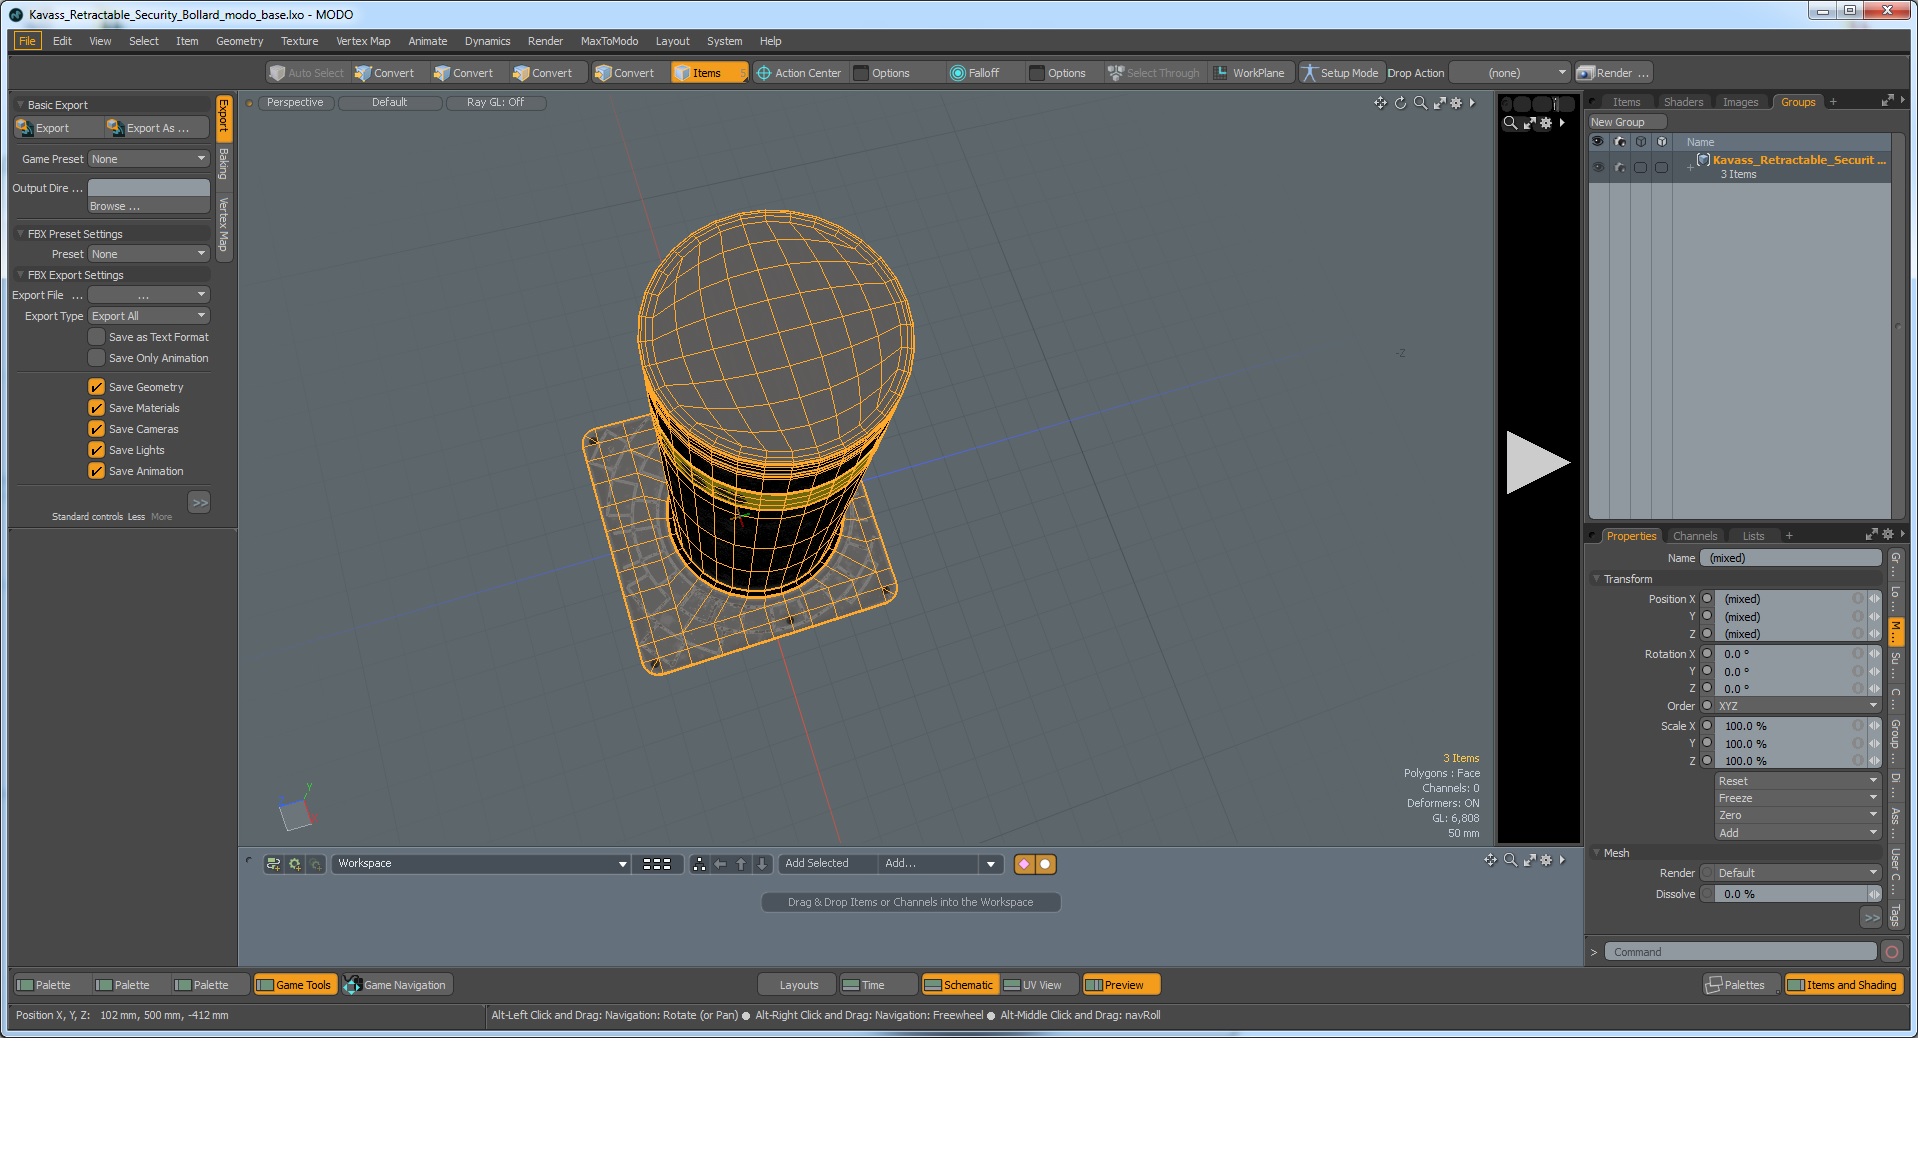The height and width of the screenshot is (1158, 1918).
Task: Open the preview panel gear settings
Action: coord(1546,123)
